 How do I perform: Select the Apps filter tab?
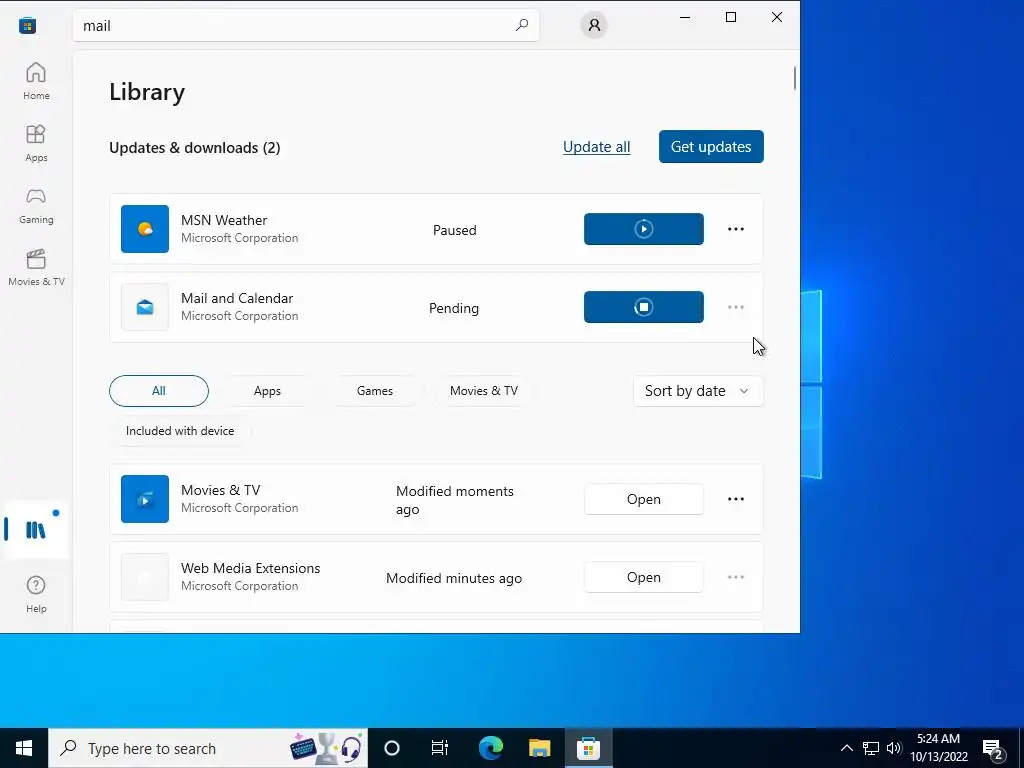coord(267,391)
